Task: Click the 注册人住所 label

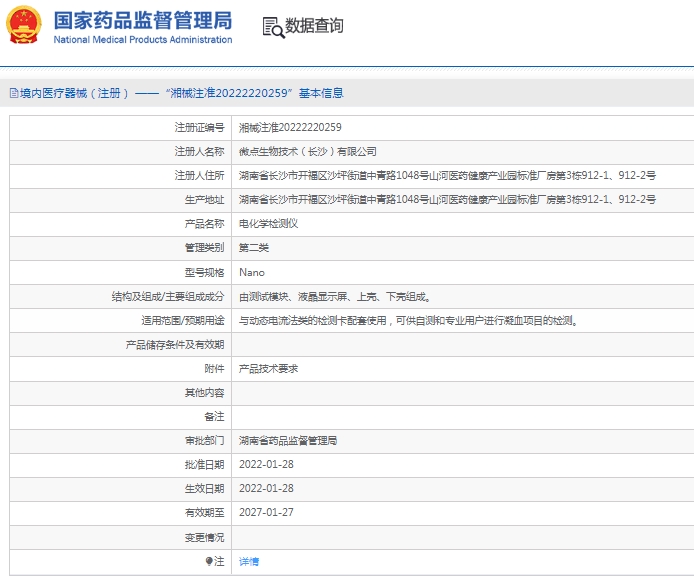Action: 199,176
